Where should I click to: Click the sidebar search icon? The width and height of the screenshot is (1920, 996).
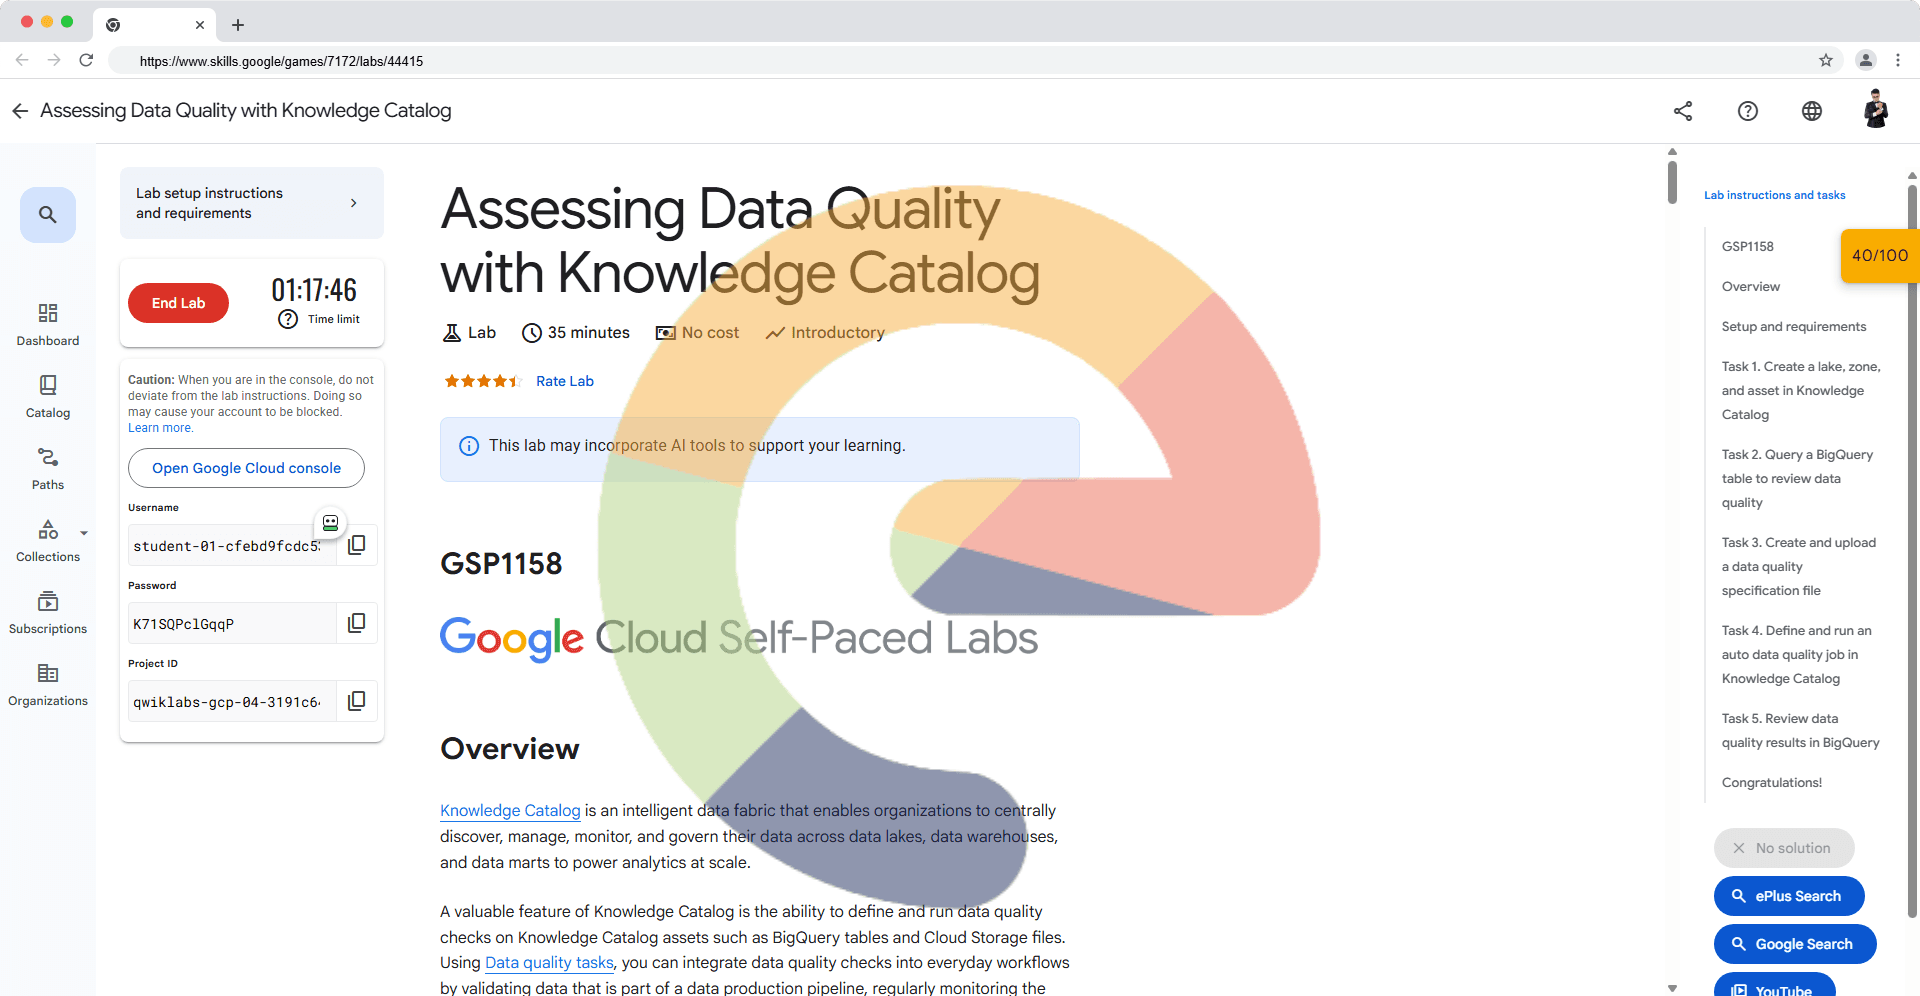click(x=48, y=214)
